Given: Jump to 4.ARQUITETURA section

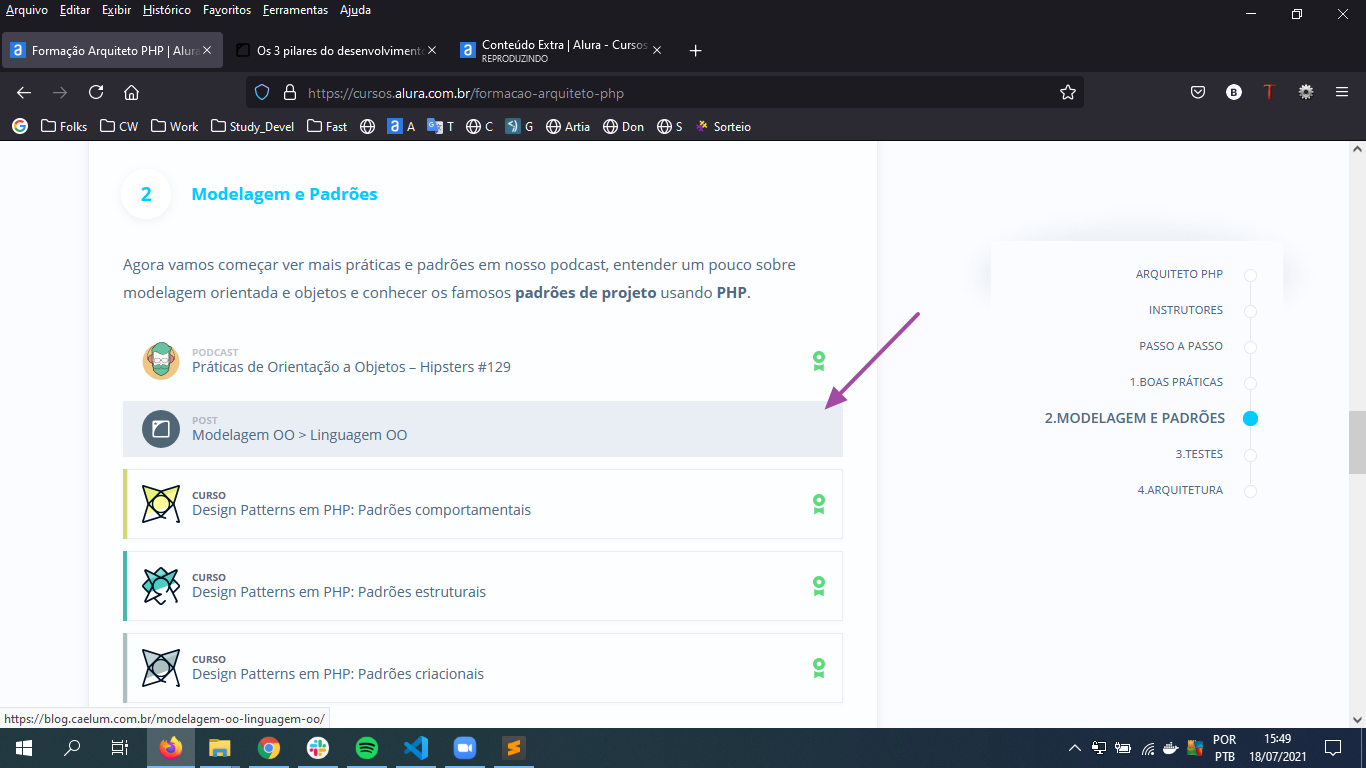Looking at the screenshot, I should pyautogui.click(x=1180, y=490).
